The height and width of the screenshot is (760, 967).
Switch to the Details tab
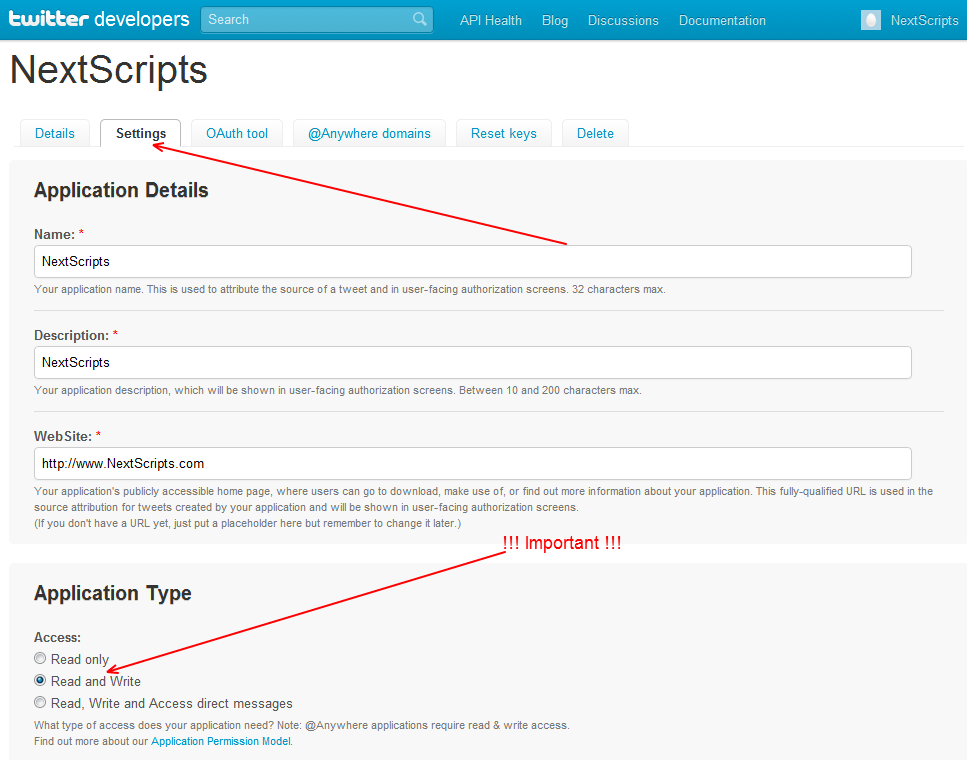coord(55,133)
